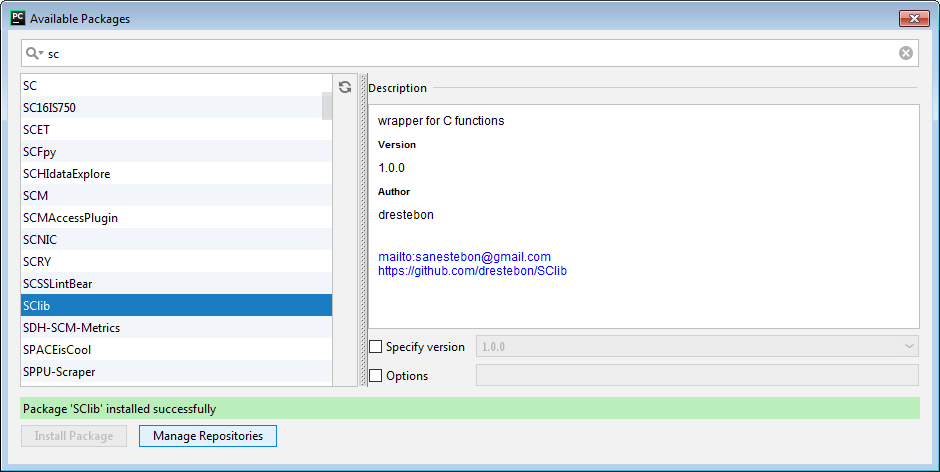Viewport: 940px width, 472px height.
Task: Click the 'installed successfully' status message
Action: pyautogui.click(x=469, y=408)
